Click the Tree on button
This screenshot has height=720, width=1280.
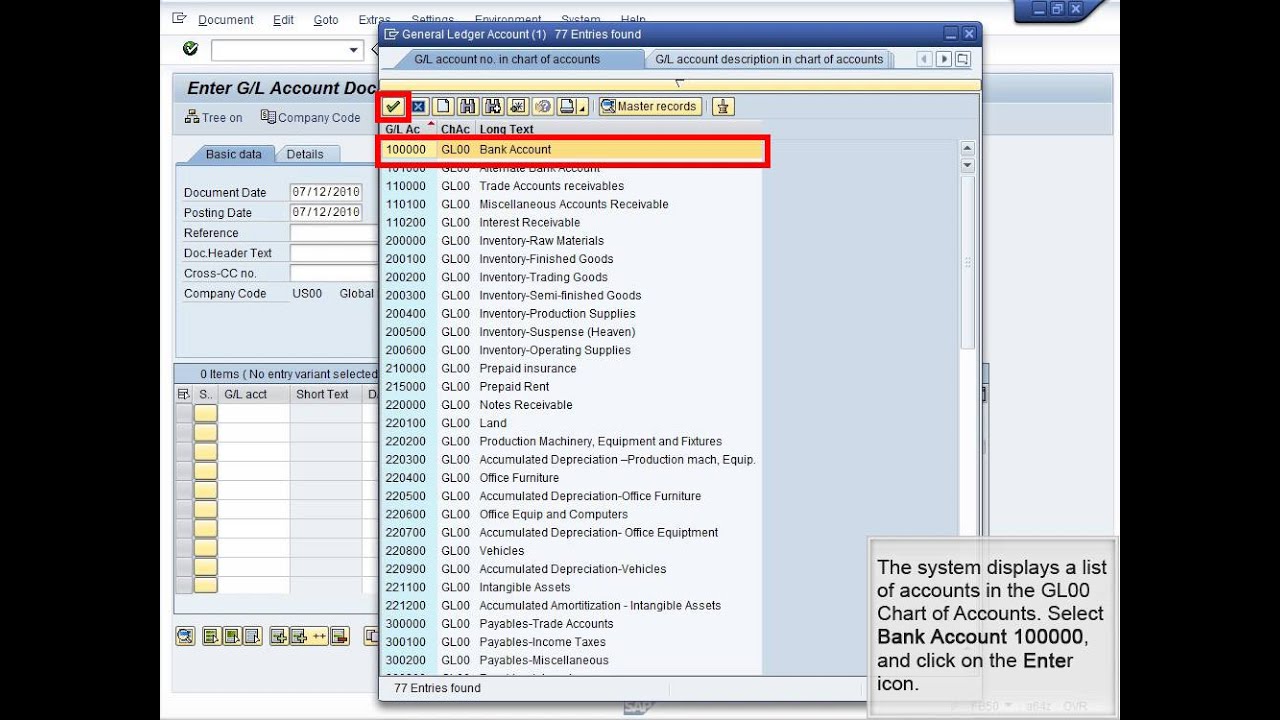click(x=213, y=117)
